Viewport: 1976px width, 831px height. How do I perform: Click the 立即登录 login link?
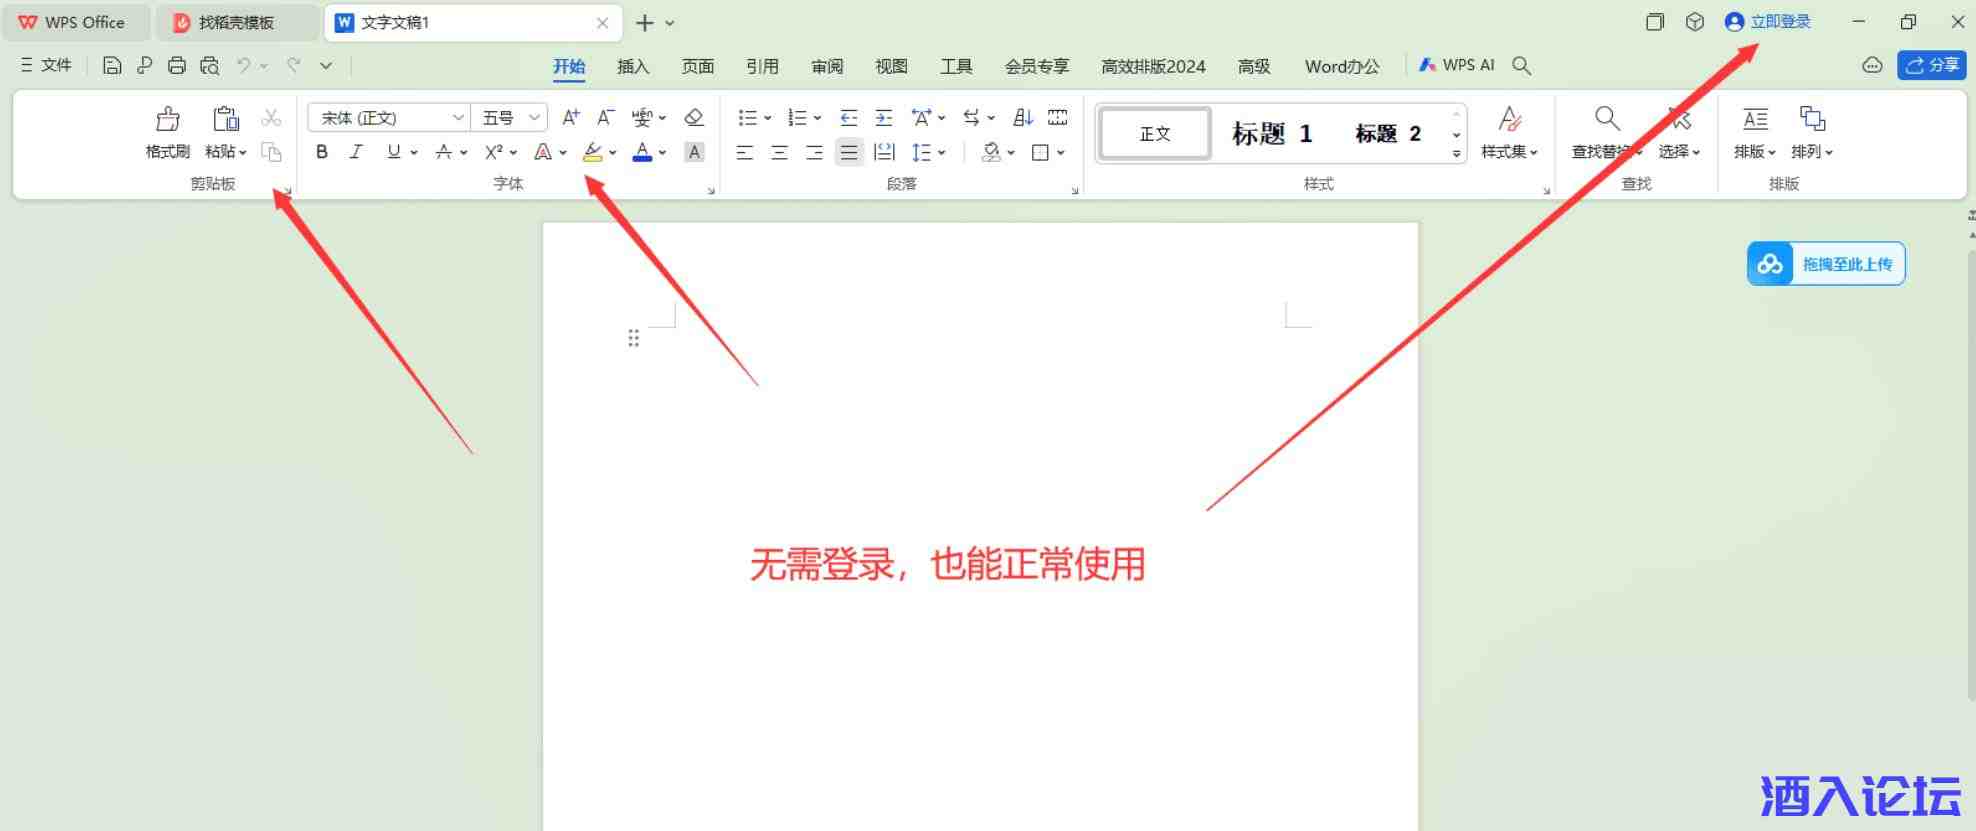[1780, 22]
